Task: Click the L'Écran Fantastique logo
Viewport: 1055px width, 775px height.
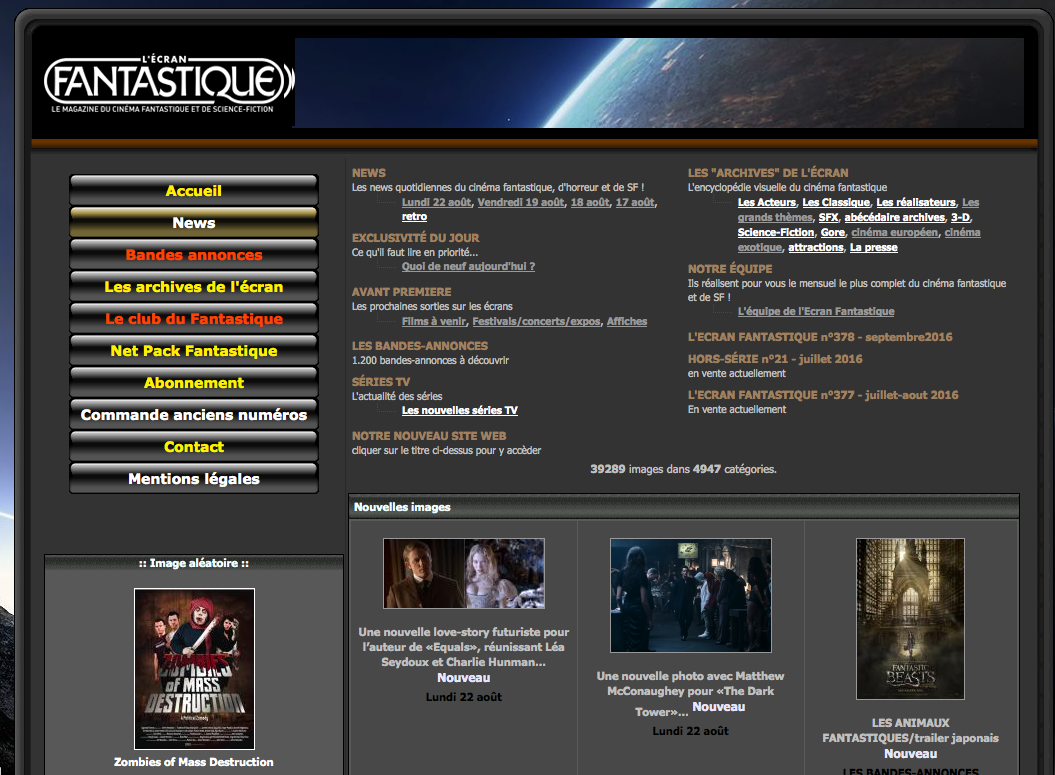Action: (168, 82)
